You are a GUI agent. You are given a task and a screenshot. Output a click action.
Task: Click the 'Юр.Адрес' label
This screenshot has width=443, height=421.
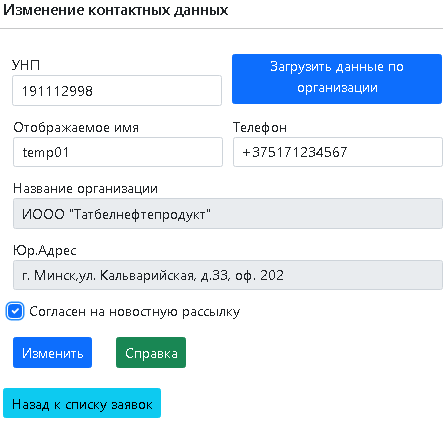[x=45, y=250]
